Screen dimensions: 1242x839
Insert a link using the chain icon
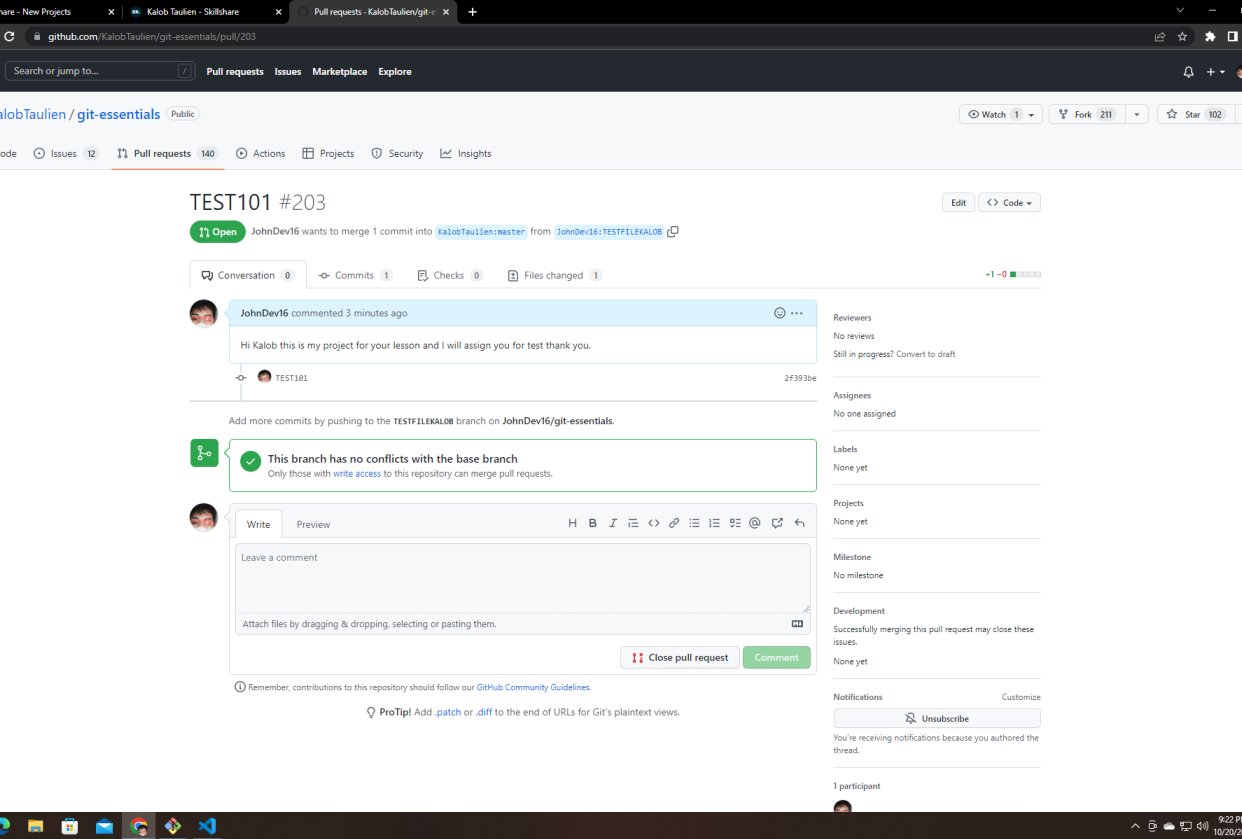click(x=674, y=523)
